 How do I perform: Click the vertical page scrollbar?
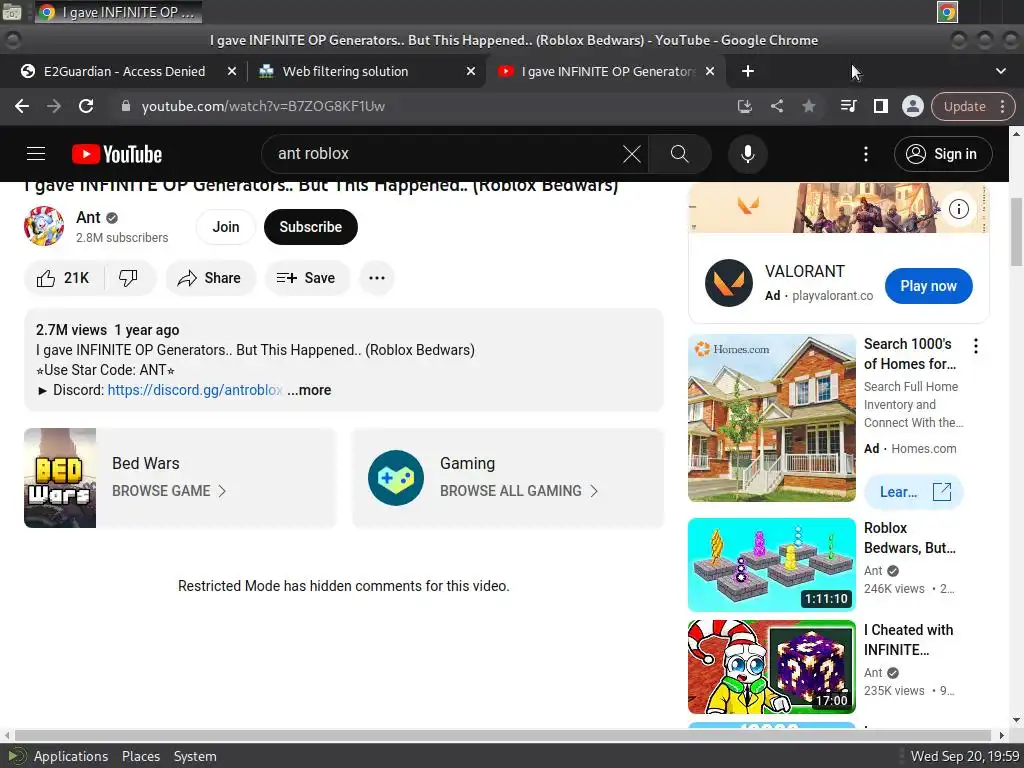[1016, 232]
